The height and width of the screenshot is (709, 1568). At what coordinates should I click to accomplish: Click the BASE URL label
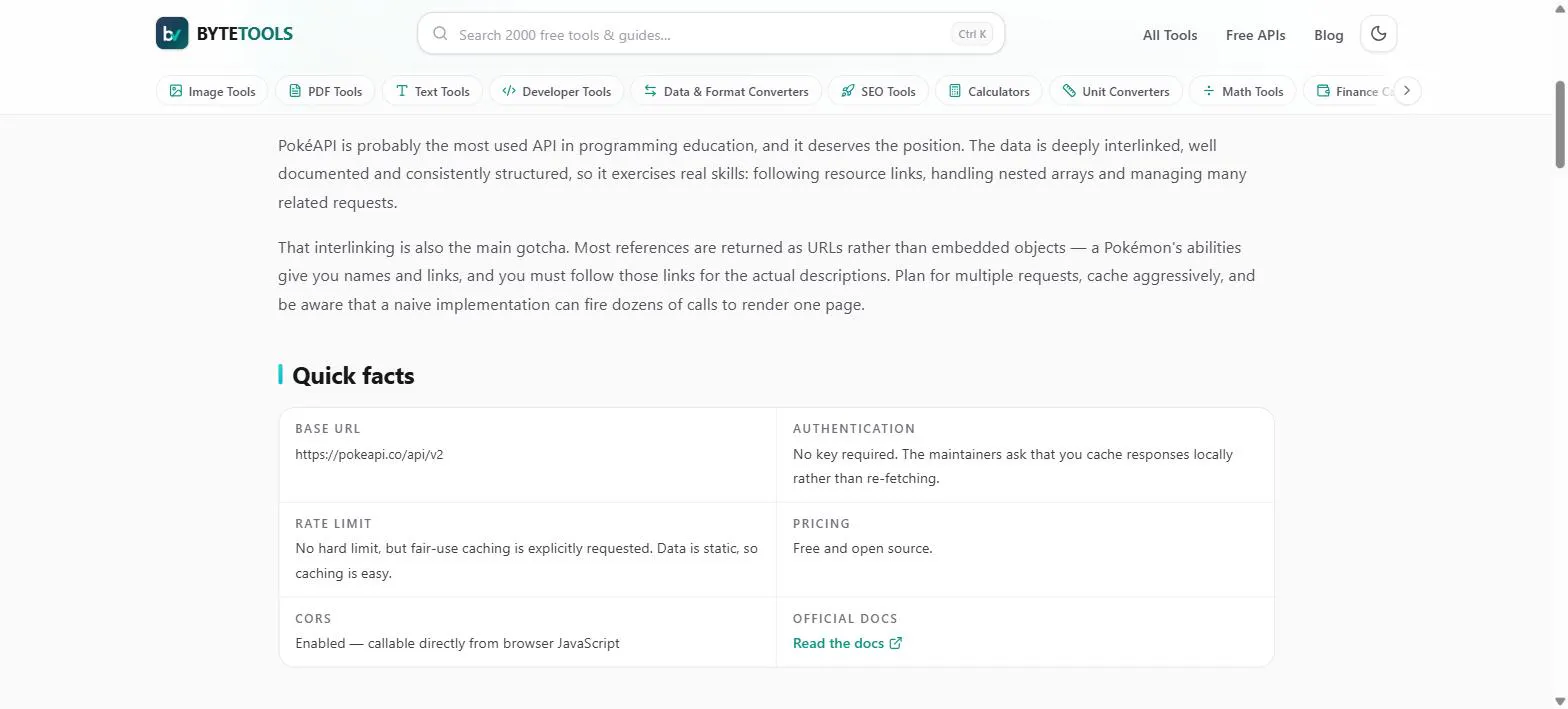coord(328,428)
